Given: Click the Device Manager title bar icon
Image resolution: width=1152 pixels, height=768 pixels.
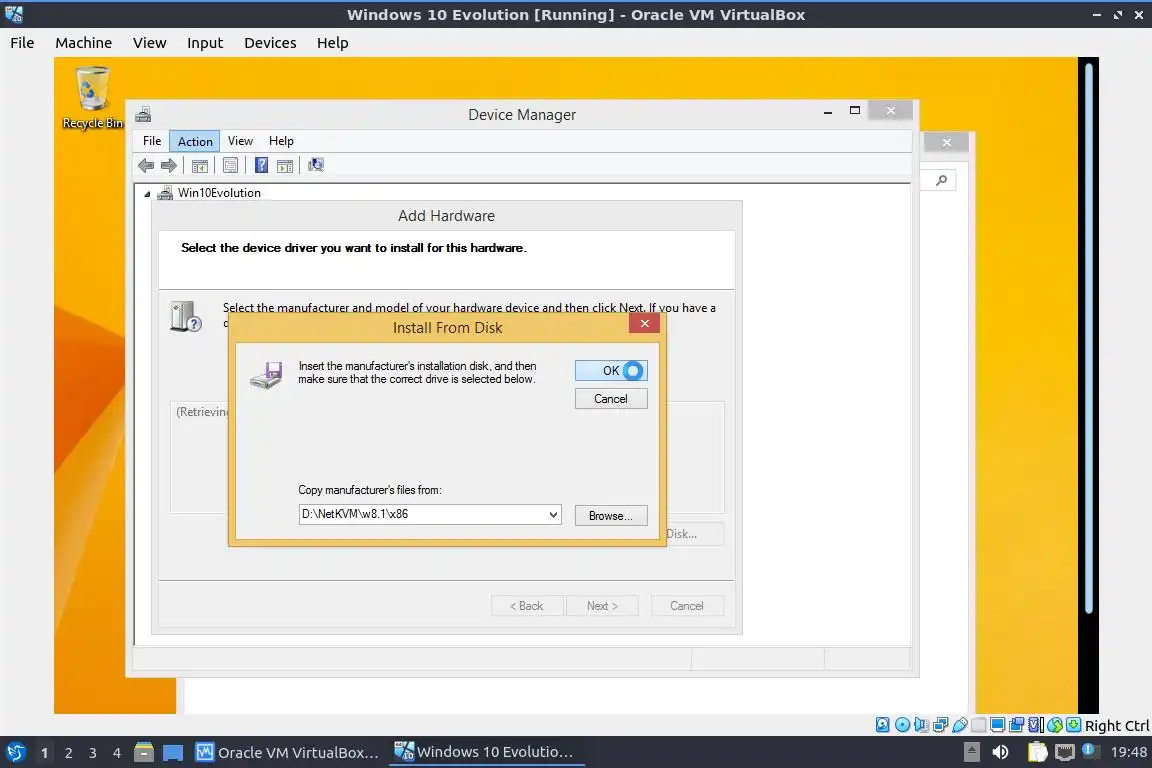Looking at the screenshot, I should [x=143, y=114].
